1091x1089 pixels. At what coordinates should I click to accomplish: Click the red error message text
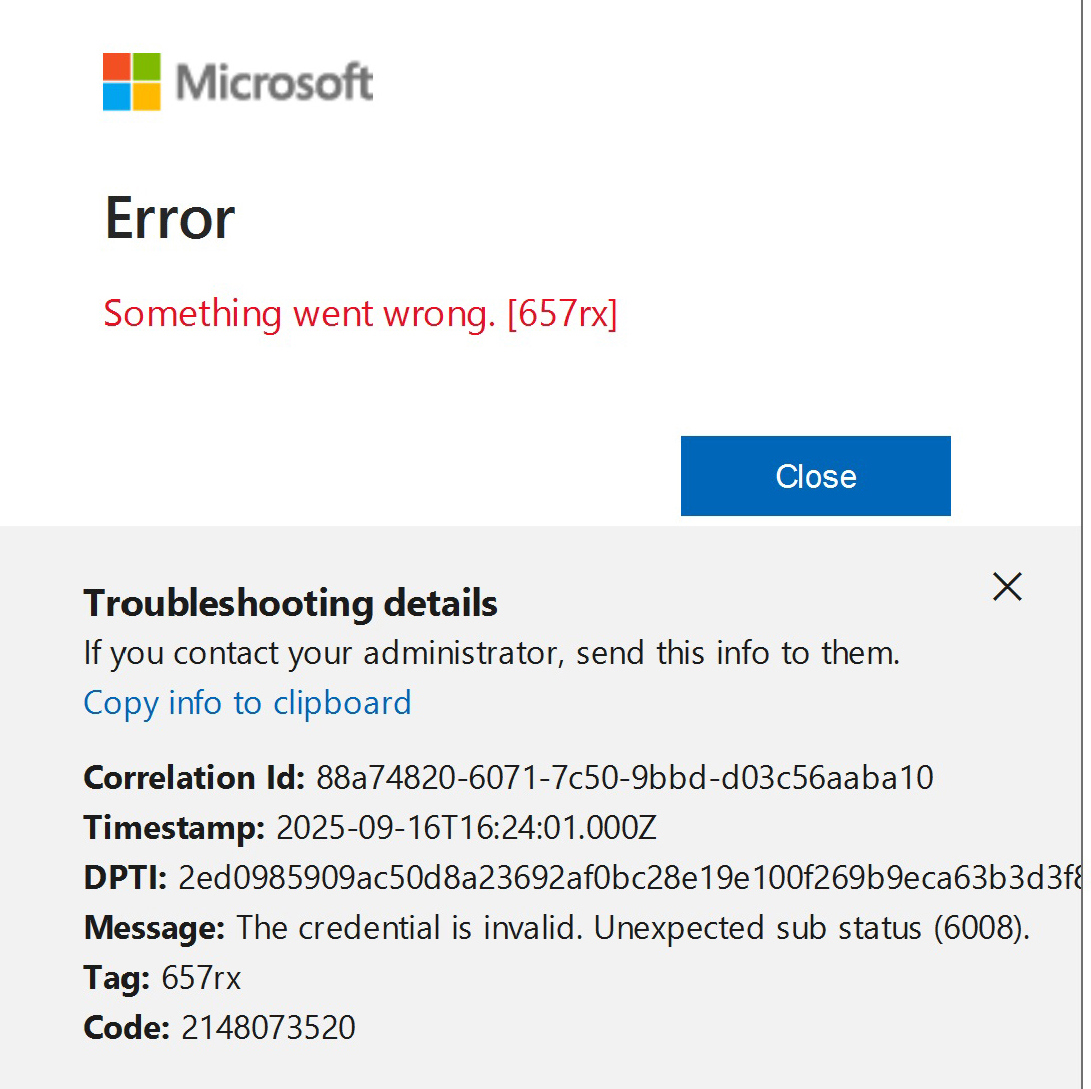coord(359,313)
